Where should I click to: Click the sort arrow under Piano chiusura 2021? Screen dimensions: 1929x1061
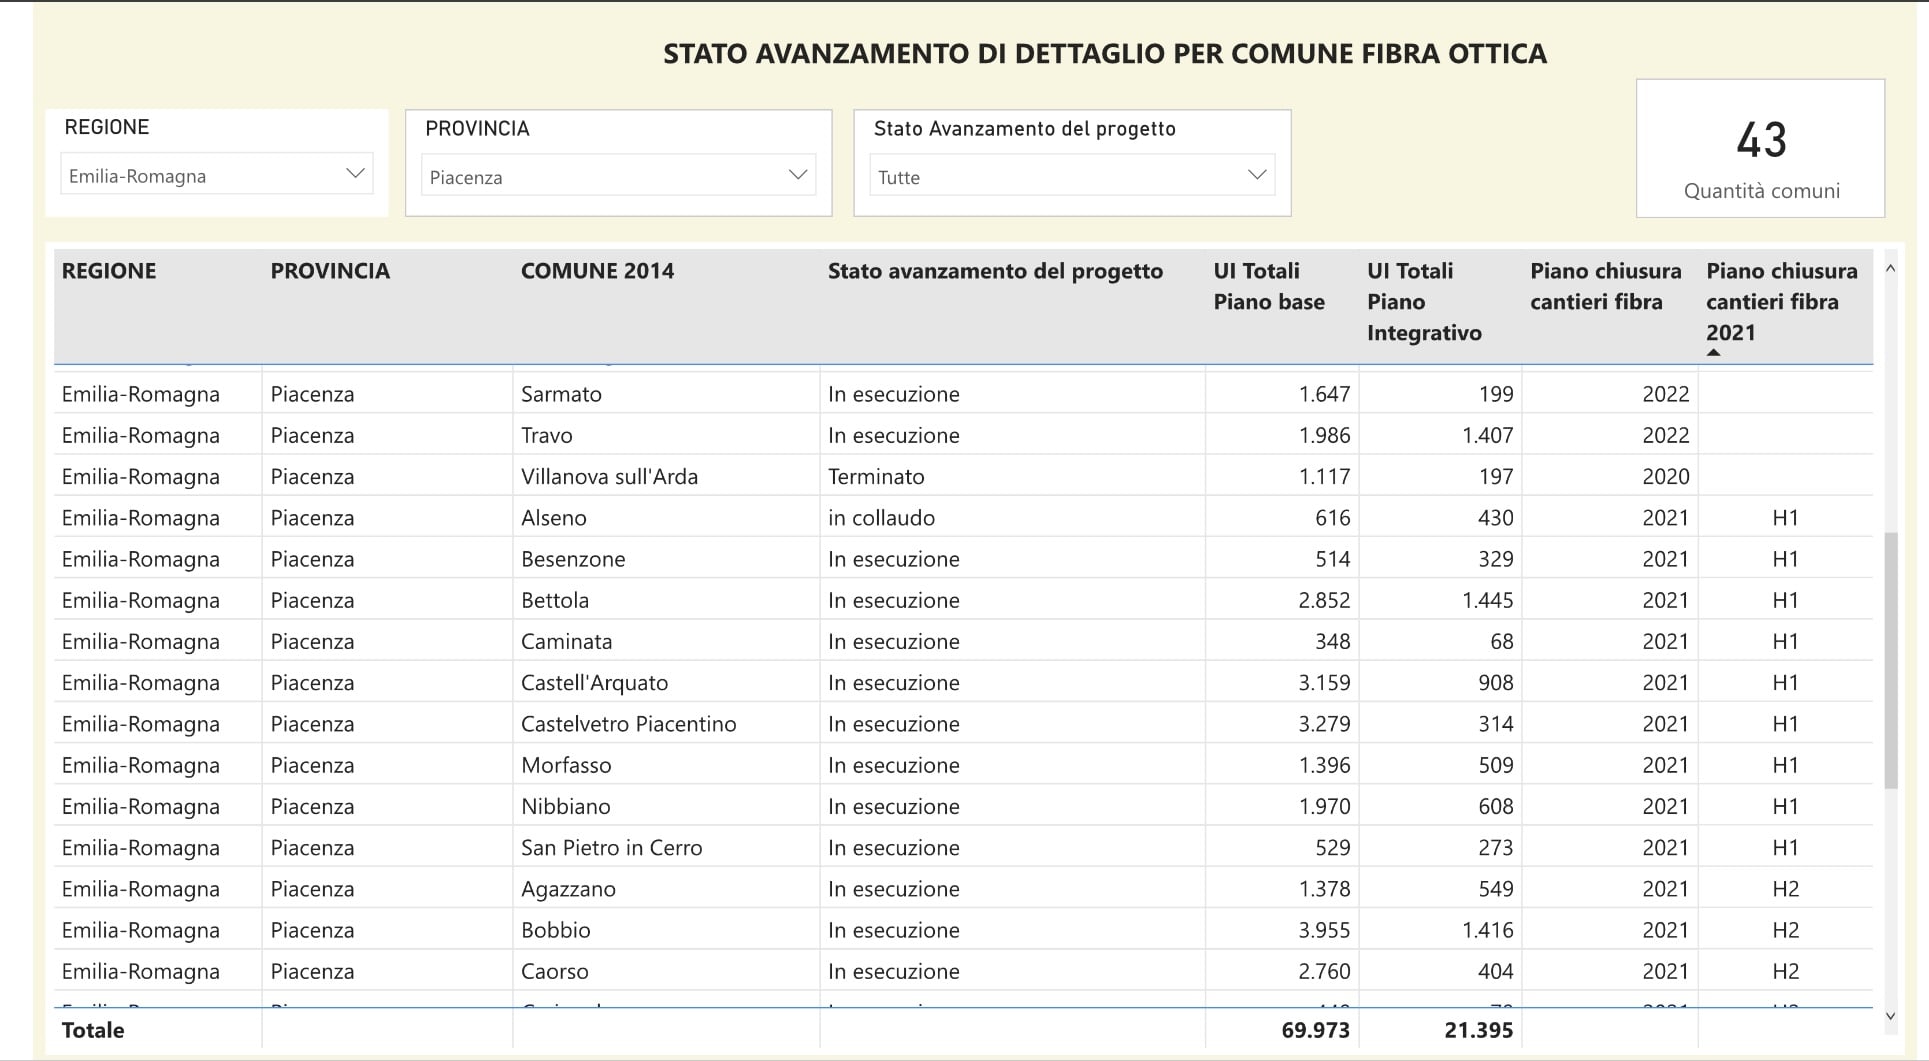(1713, 353)
